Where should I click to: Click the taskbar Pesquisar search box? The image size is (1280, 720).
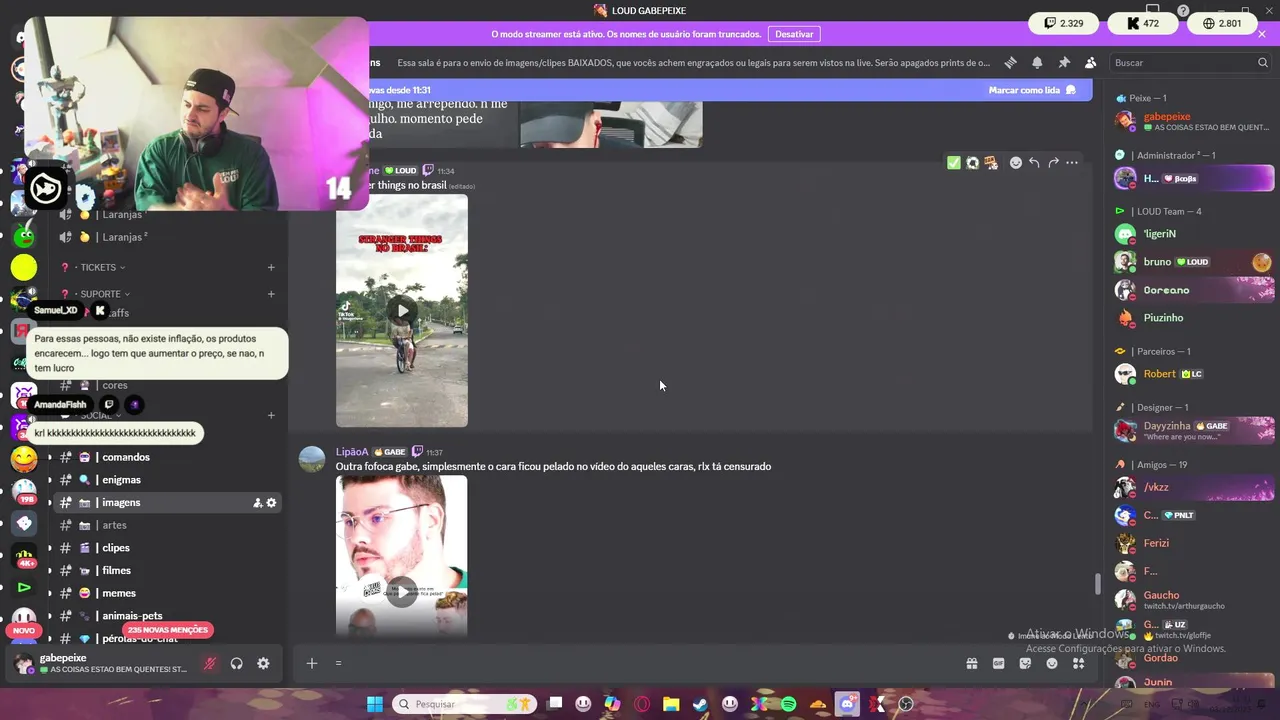[464, 704]
